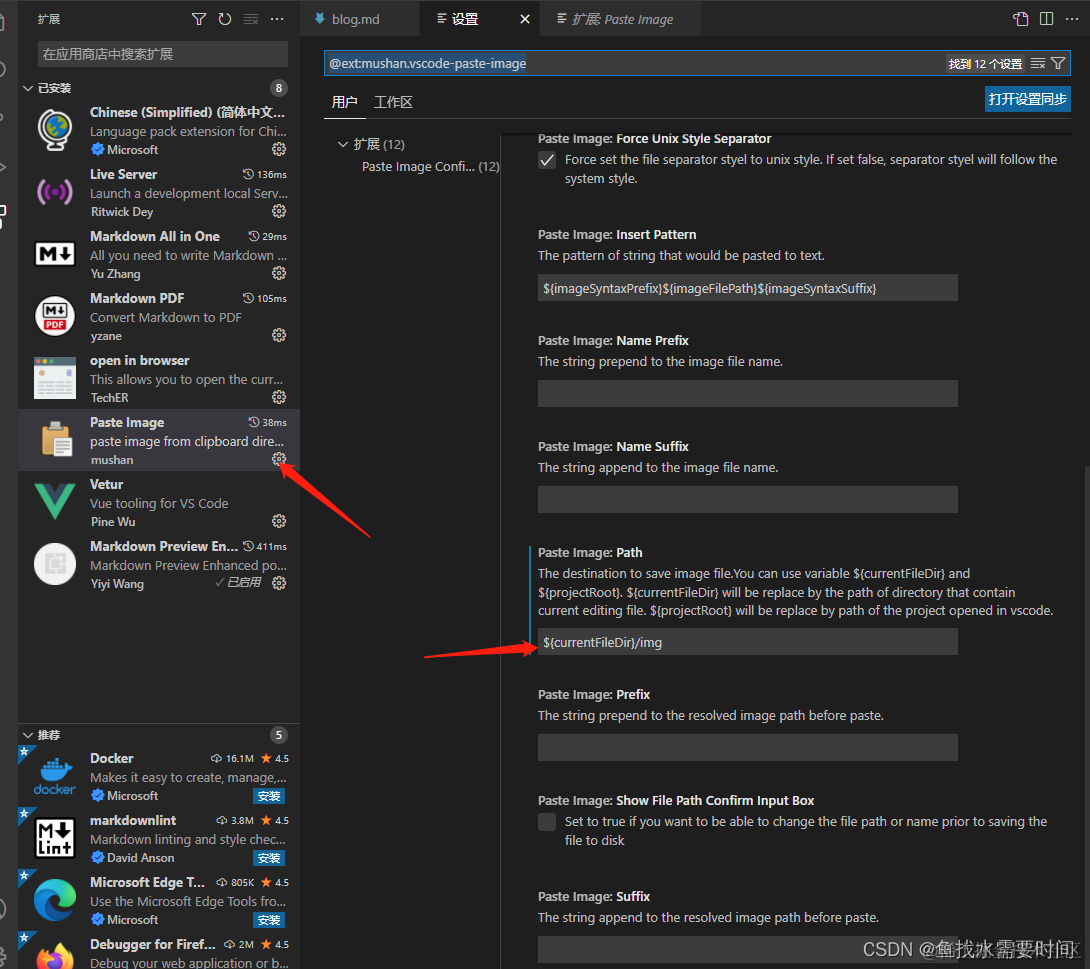Clear extensions search results icon

pos(251,19)
